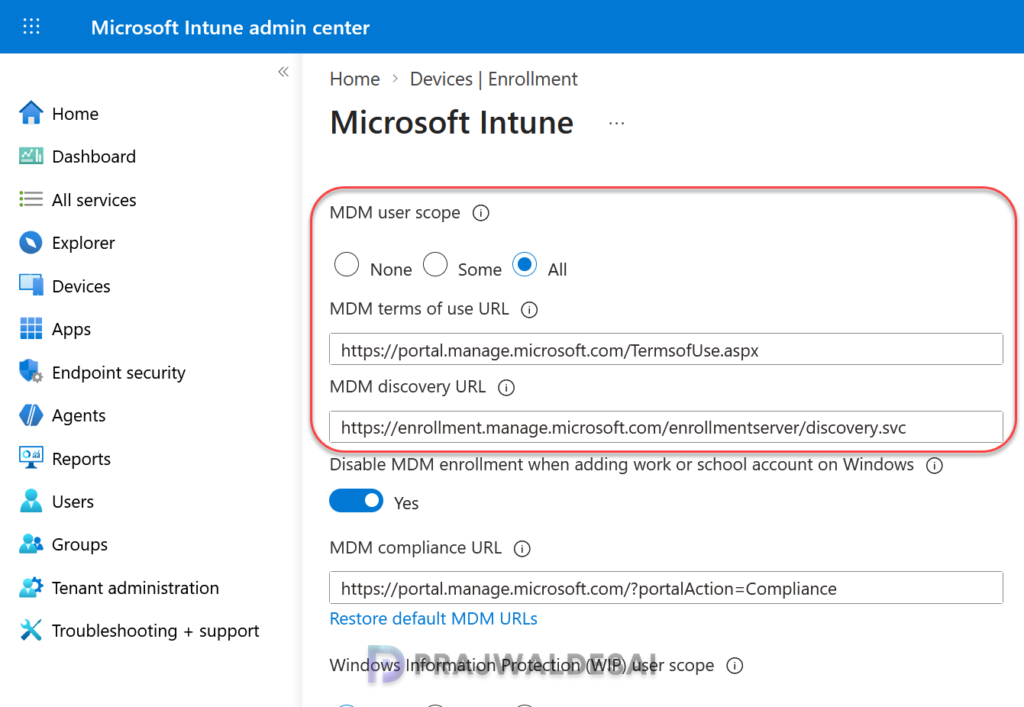The width and height of the screenshot is (1024, 707).
Task: Toggle Disable MDM enrollment switch
Action: tap(356, 501)
